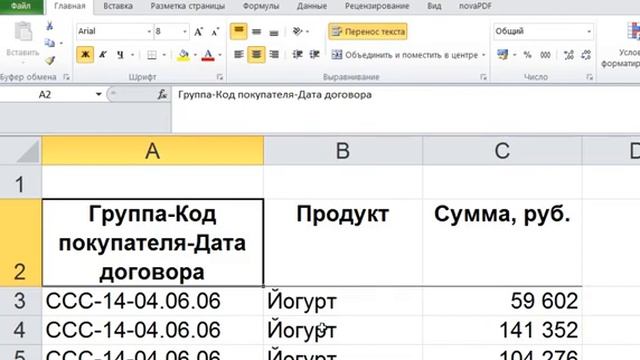Switch to the novaPDF tab
Image resolution: width=640 pixels, height=360 pixels.
[x=475, y=6]
